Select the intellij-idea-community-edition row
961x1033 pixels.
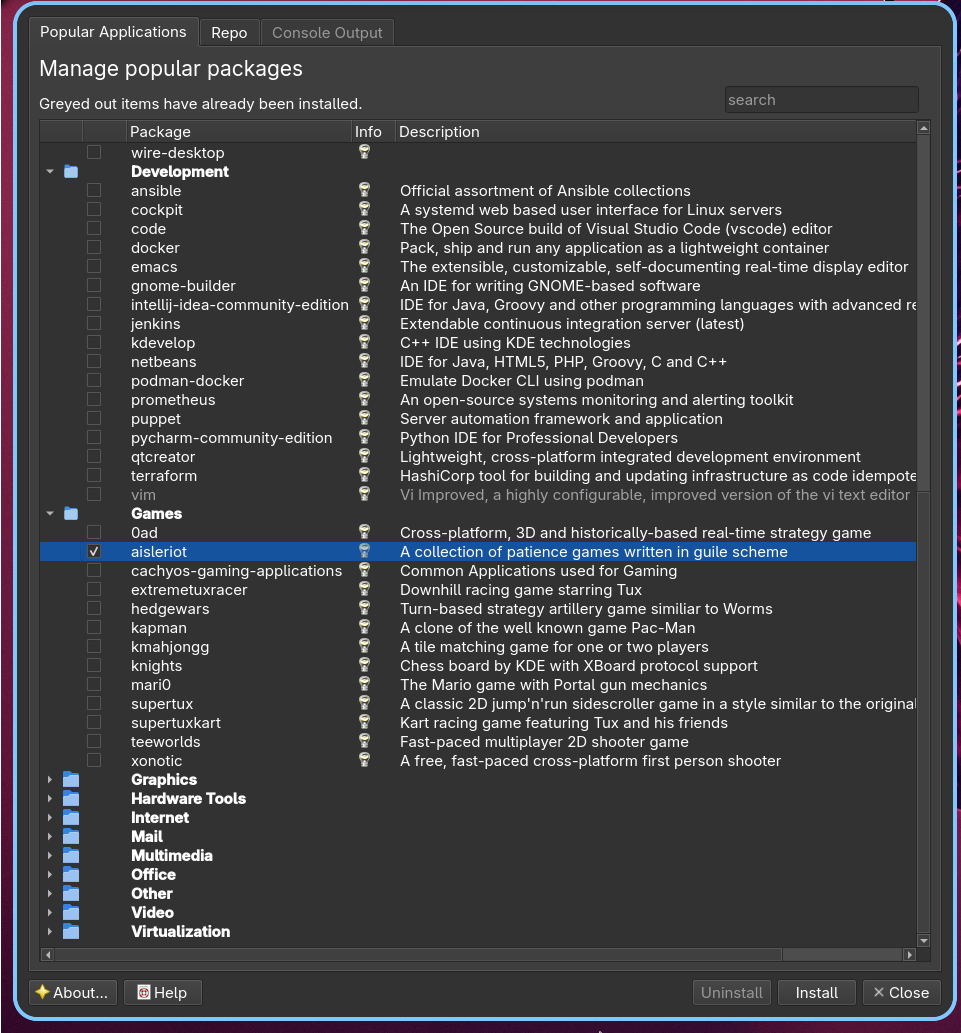coord(478,304)
